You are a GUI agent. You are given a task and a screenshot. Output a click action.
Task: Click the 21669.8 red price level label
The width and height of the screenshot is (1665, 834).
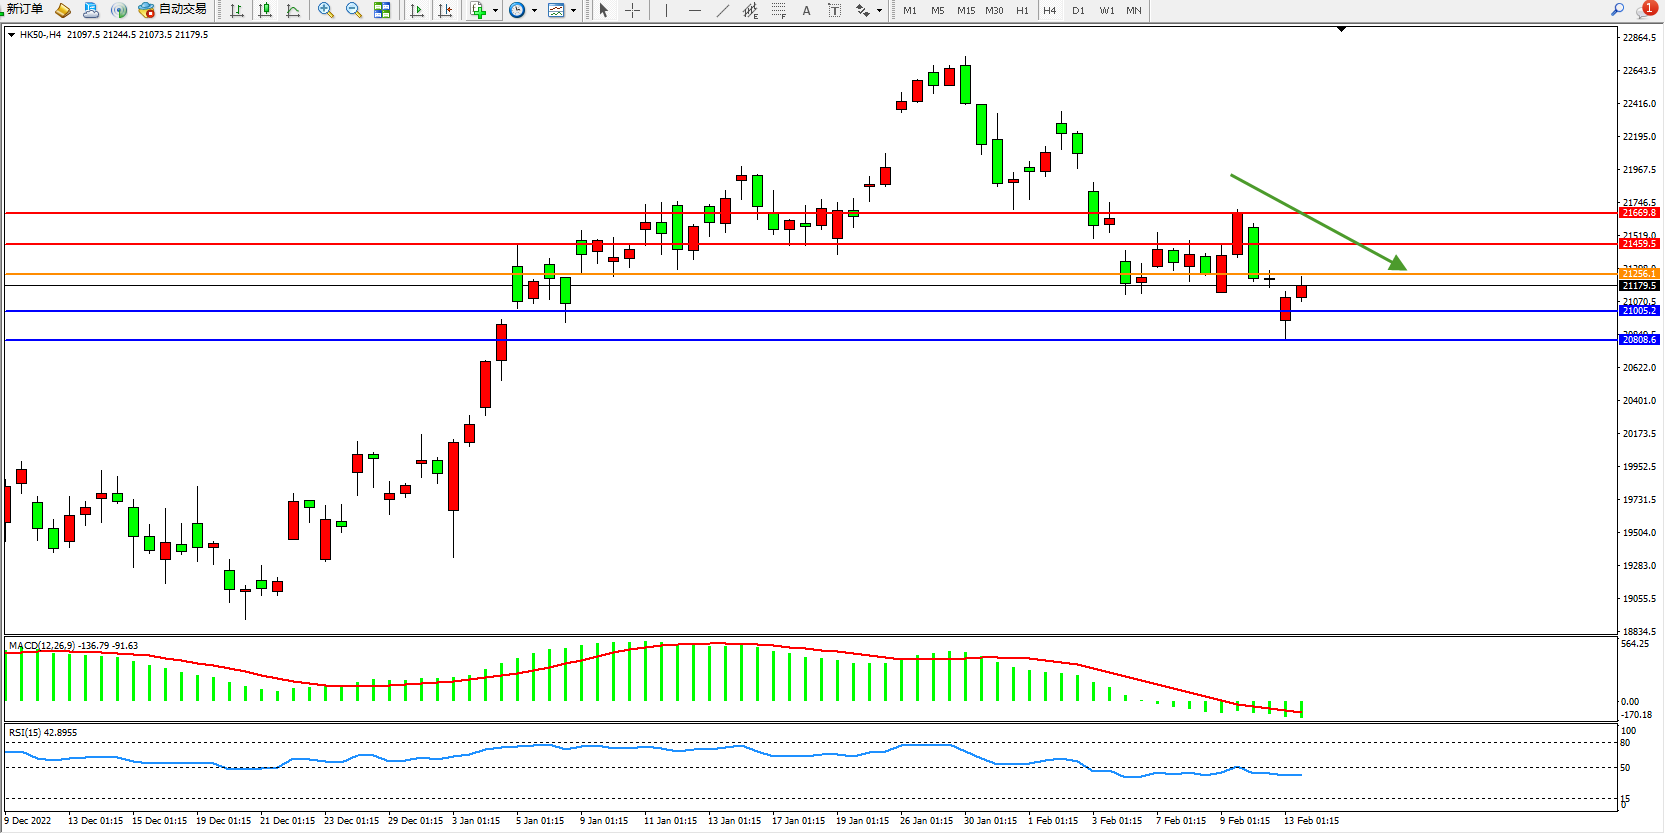(1639, 213)
